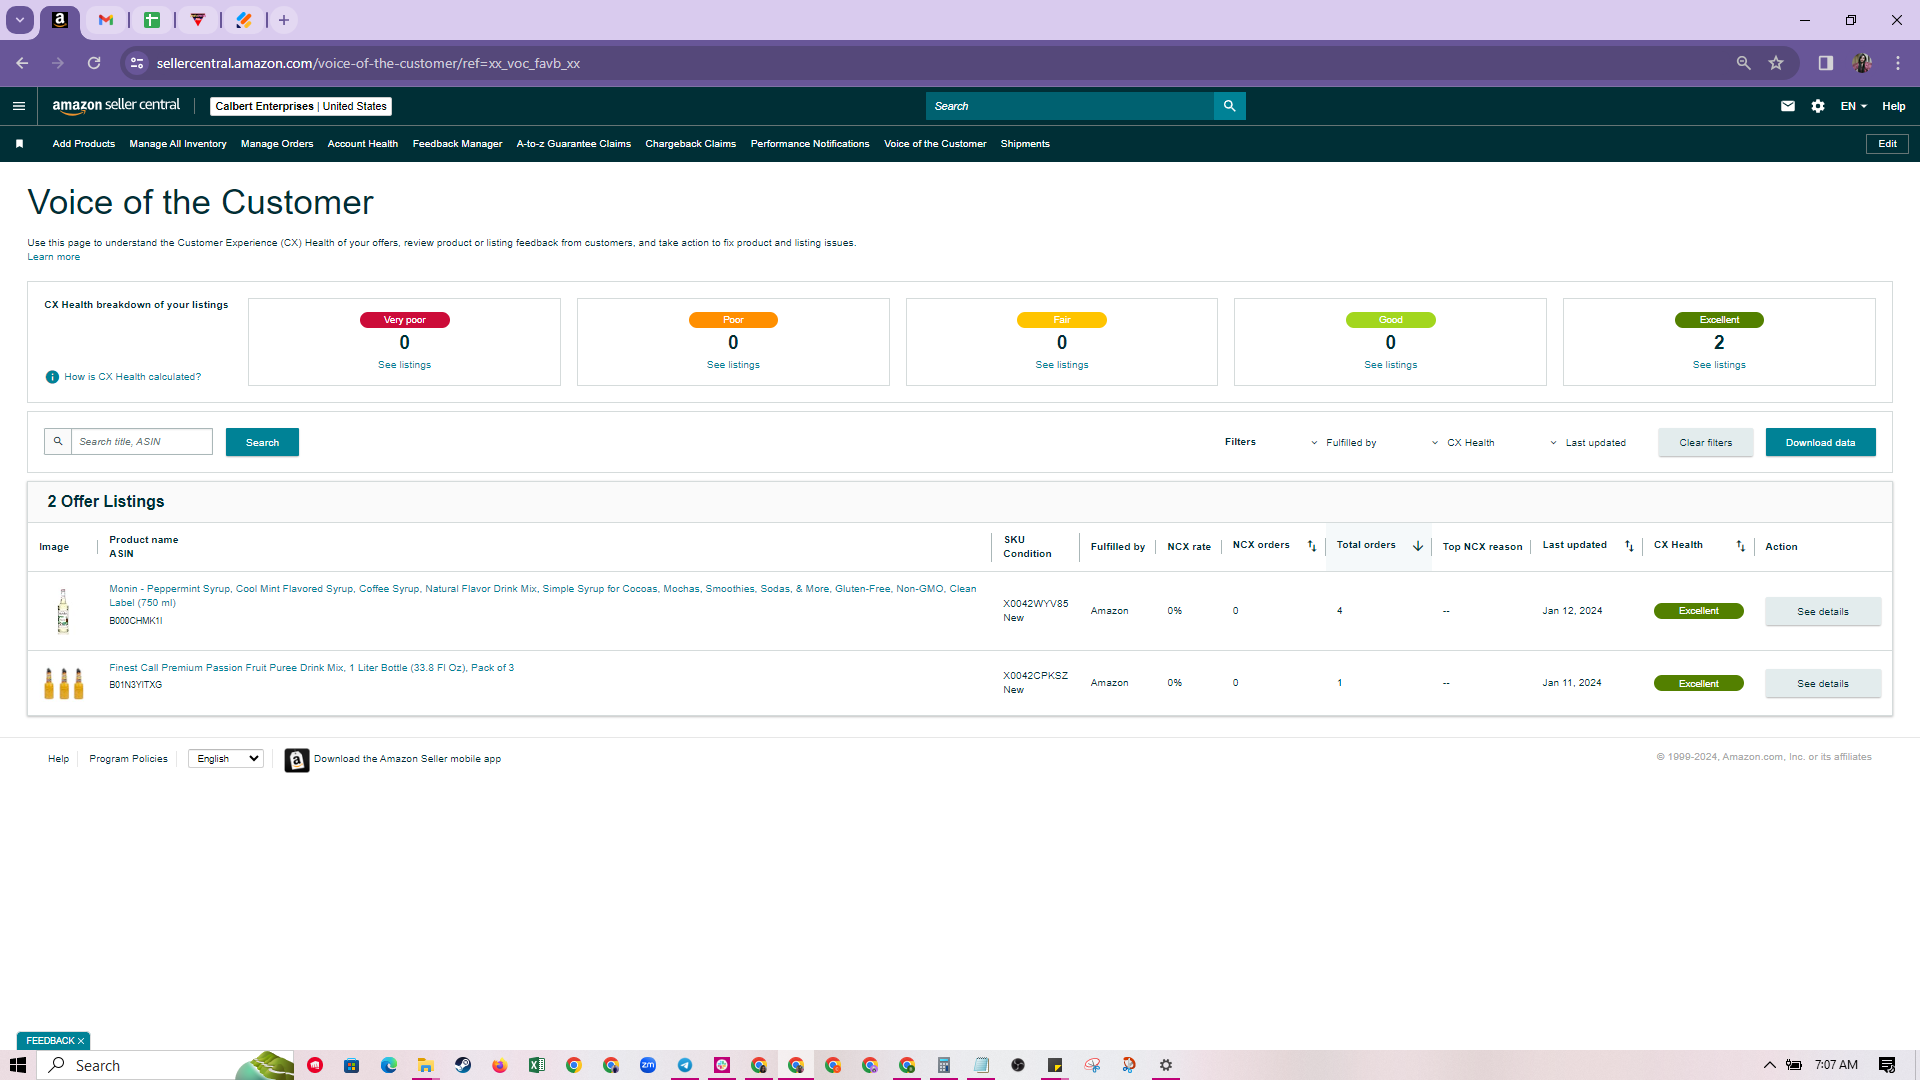This screenshot has height=1080, width=1920.
Task: Go back using the browser back arrow
Action: click(x=22, y=63)
